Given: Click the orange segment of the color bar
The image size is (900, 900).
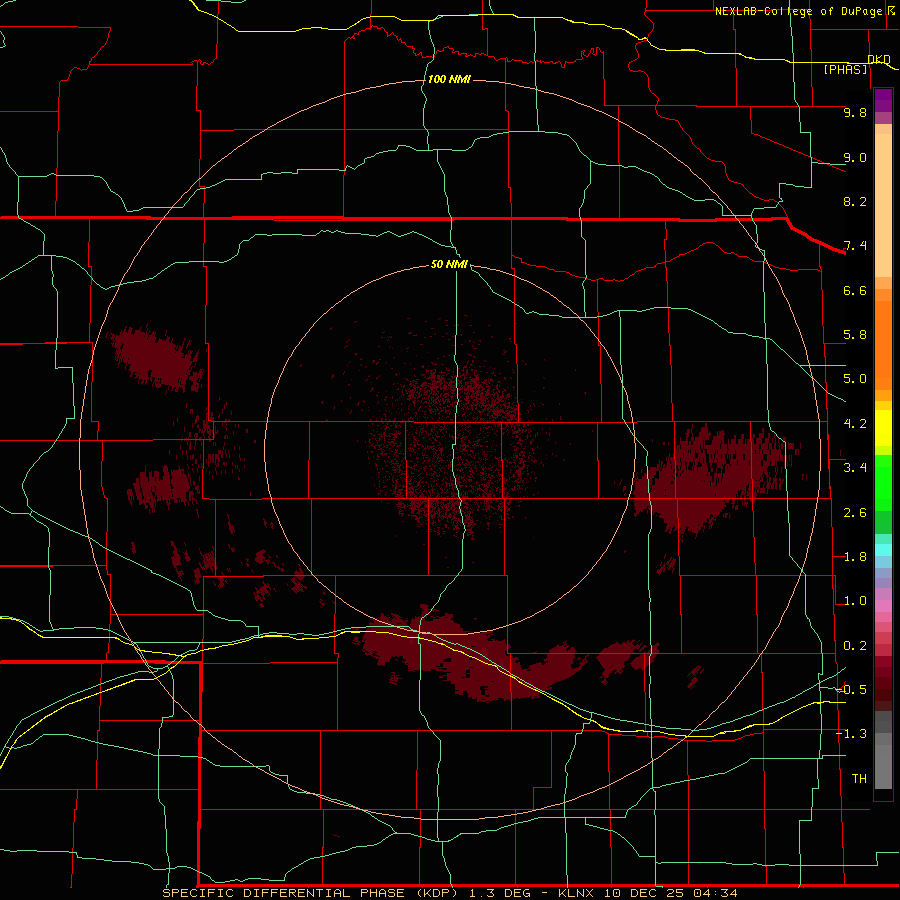Looking at the screenshot, I should tap(883, 344).
